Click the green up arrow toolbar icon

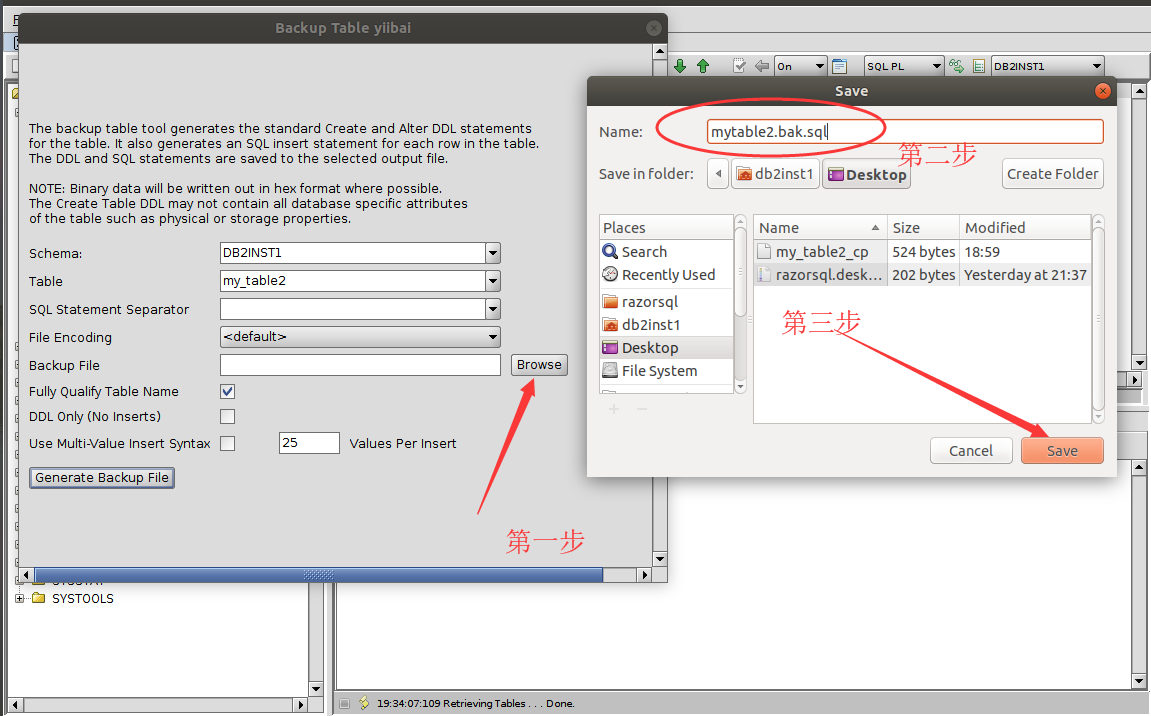click(703, 66)
